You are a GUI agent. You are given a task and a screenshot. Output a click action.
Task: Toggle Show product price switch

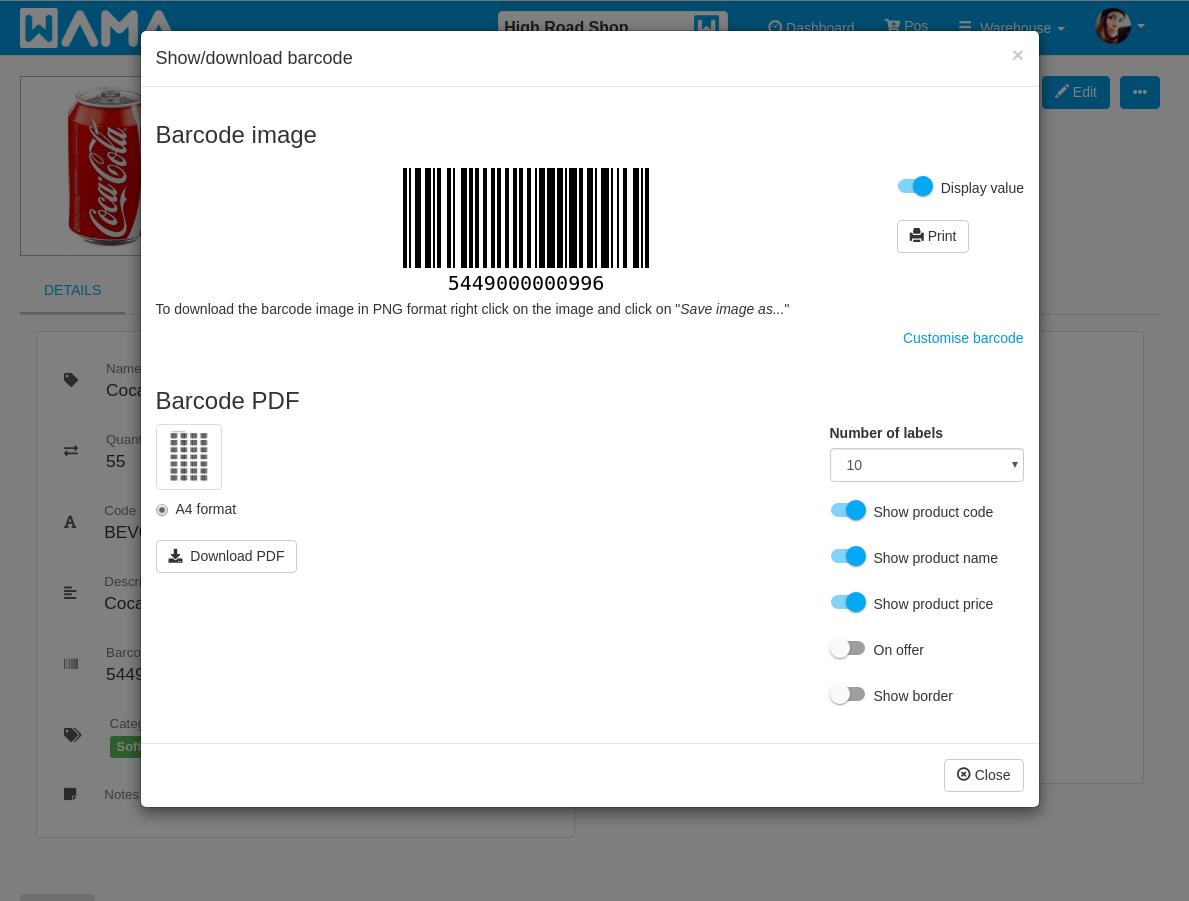click(848, 603)
